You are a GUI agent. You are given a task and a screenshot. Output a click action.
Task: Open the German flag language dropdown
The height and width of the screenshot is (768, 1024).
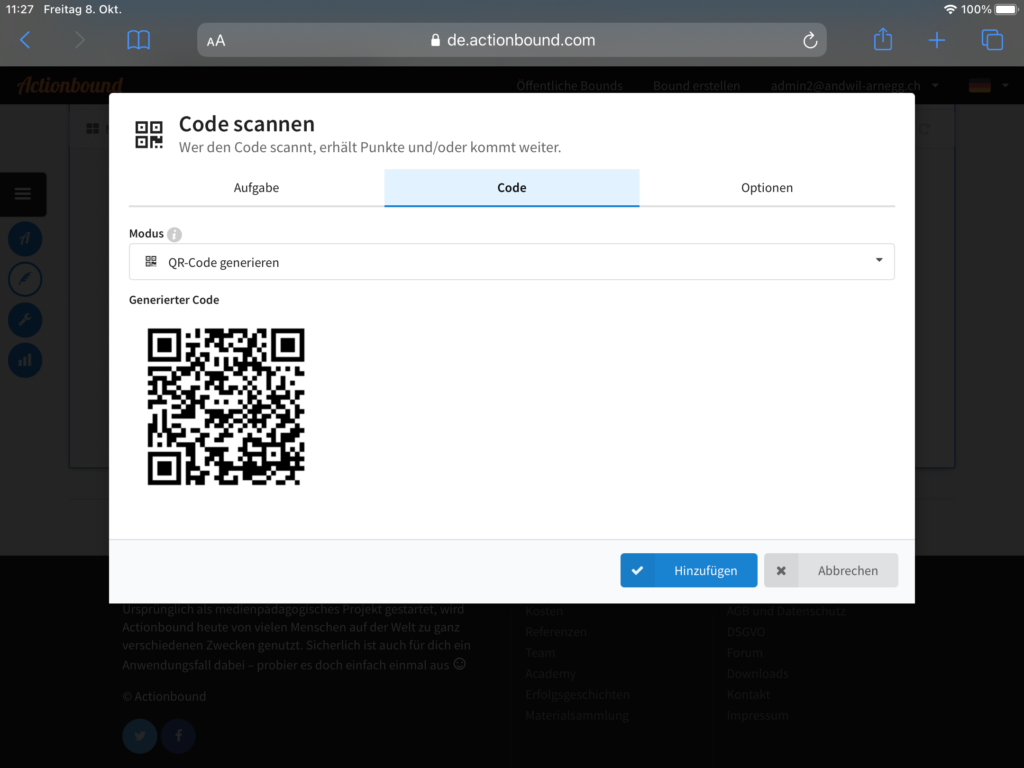[986, 86]
